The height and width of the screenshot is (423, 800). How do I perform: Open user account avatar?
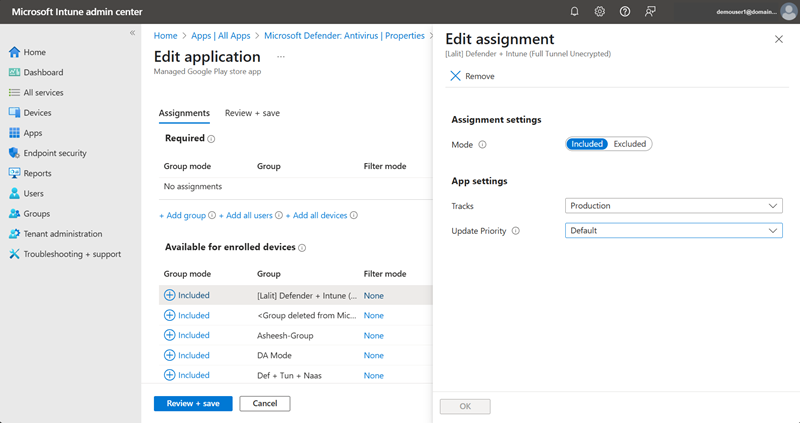[x=789, y=11]
